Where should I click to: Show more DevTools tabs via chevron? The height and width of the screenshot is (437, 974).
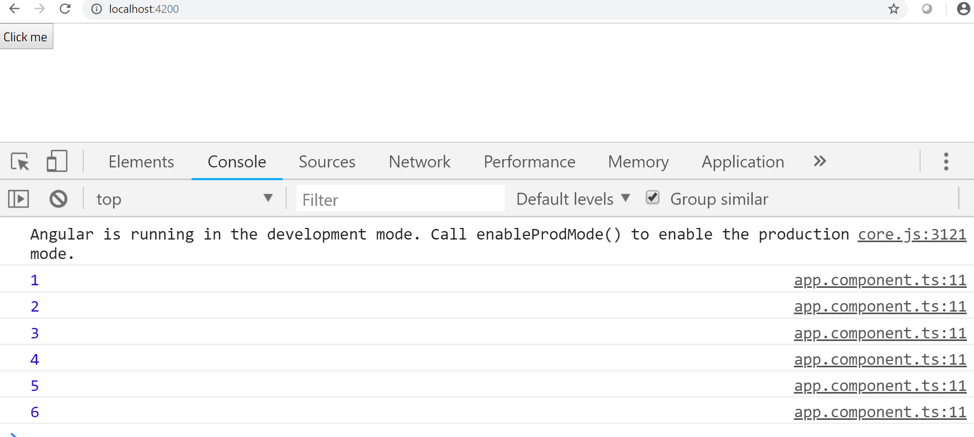coord(820,161)
